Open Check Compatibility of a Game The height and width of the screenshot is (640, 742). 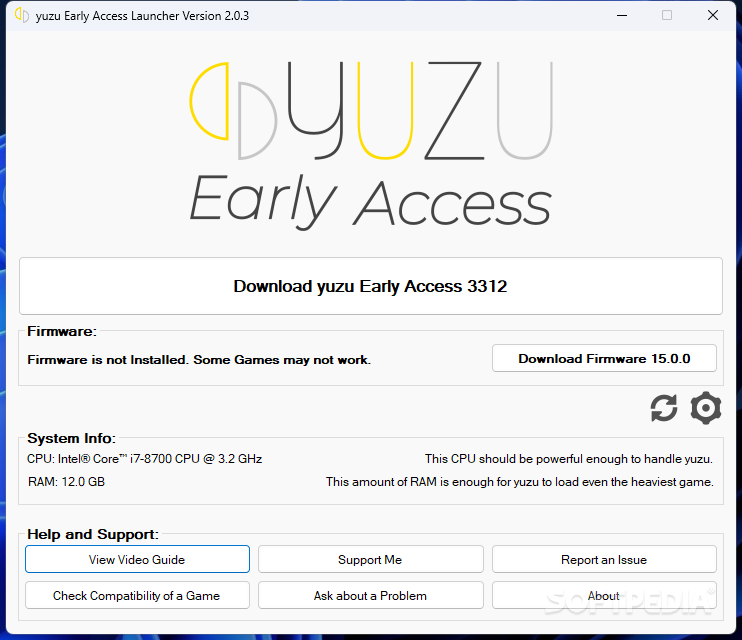[x=137, y=595]
